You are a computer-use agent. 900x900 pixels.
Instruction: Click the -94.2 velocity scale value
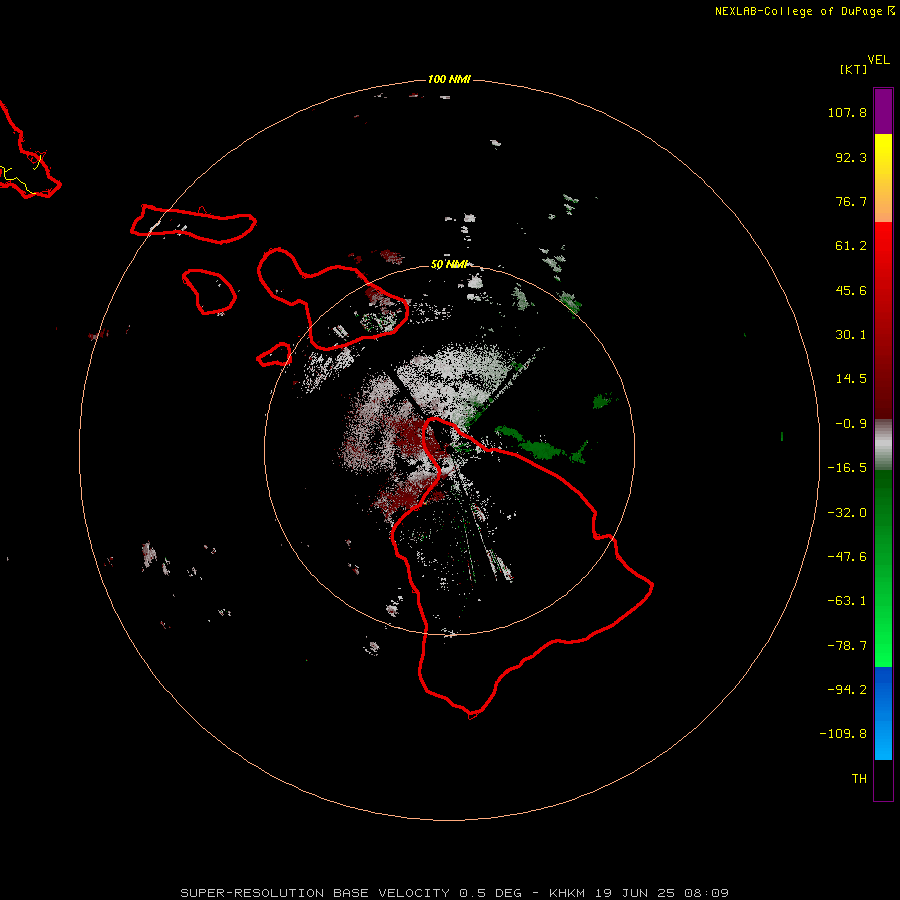pos(847,689)
